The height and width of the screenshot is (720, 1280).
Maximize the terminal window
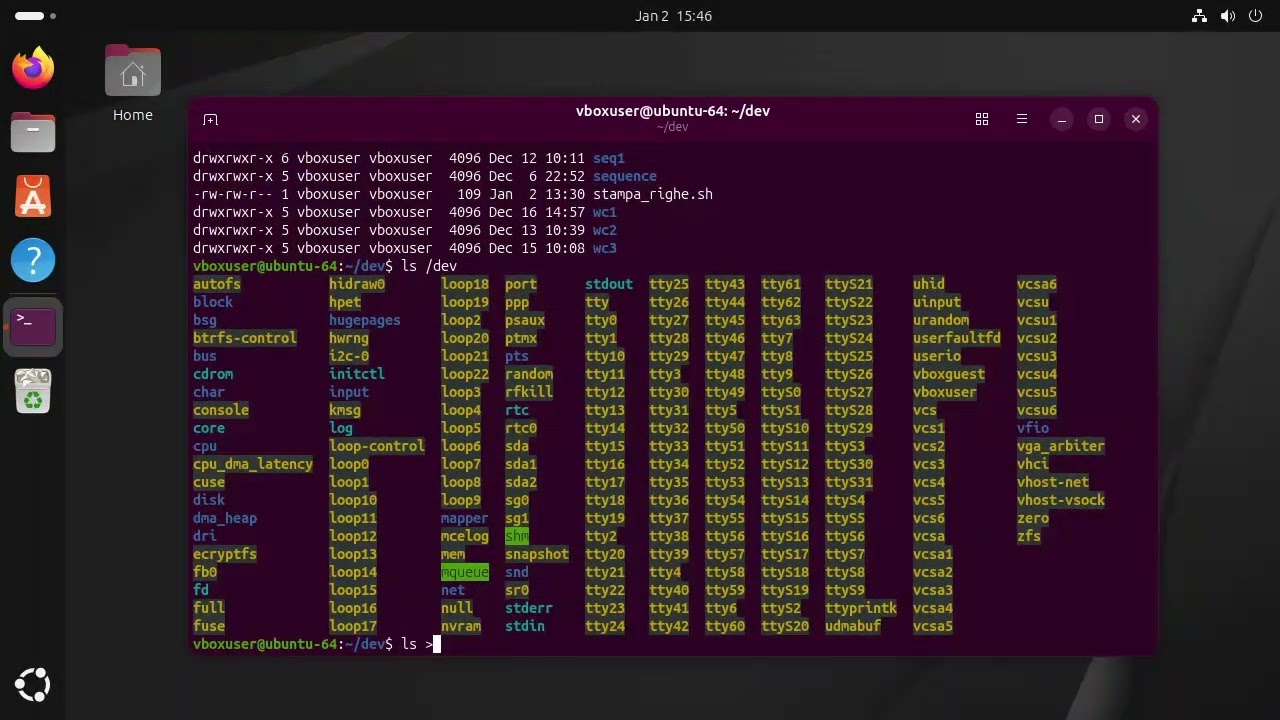(x=1099, y=119)
